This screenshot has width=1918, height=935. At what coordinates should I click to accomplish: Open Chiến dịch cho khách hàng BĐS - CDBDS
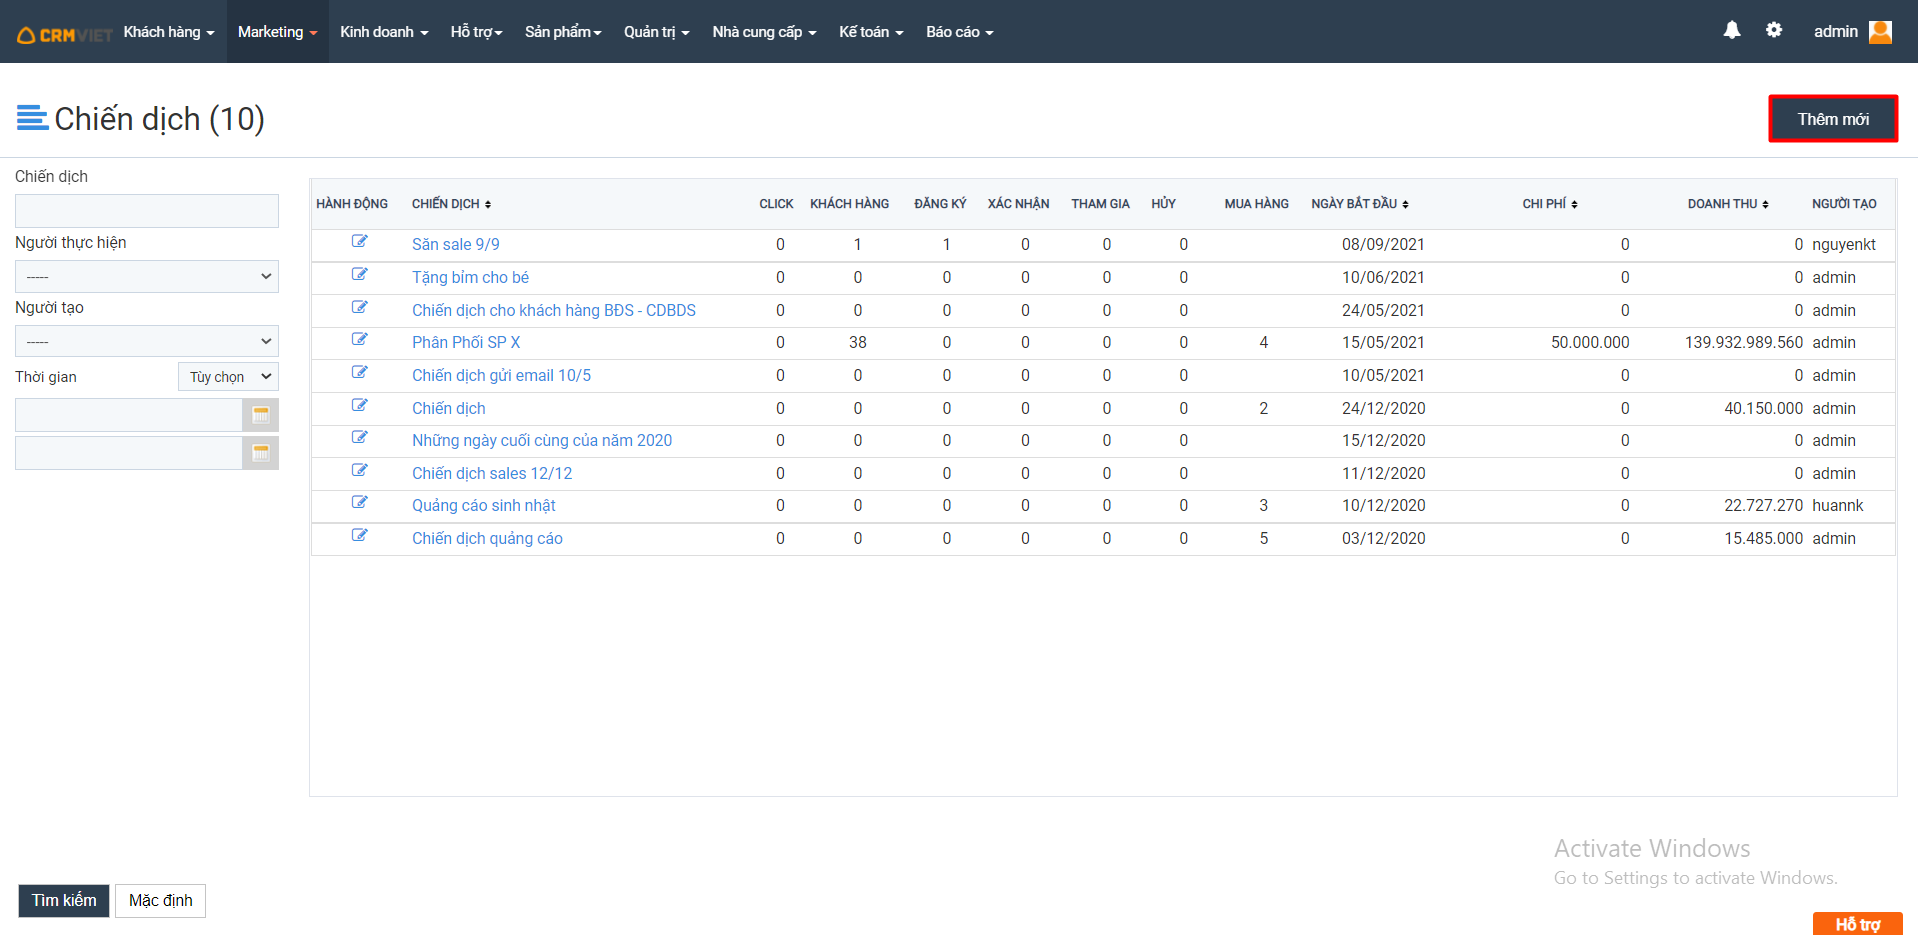point(554,310)
